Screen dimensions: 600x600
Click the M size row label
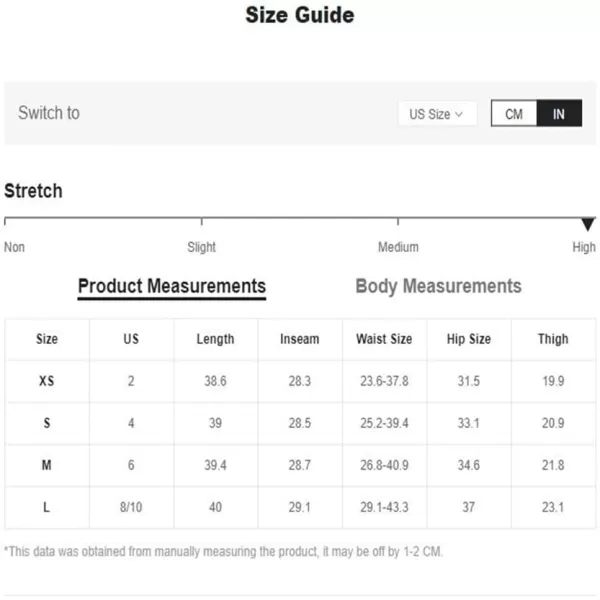pos(47,465)
